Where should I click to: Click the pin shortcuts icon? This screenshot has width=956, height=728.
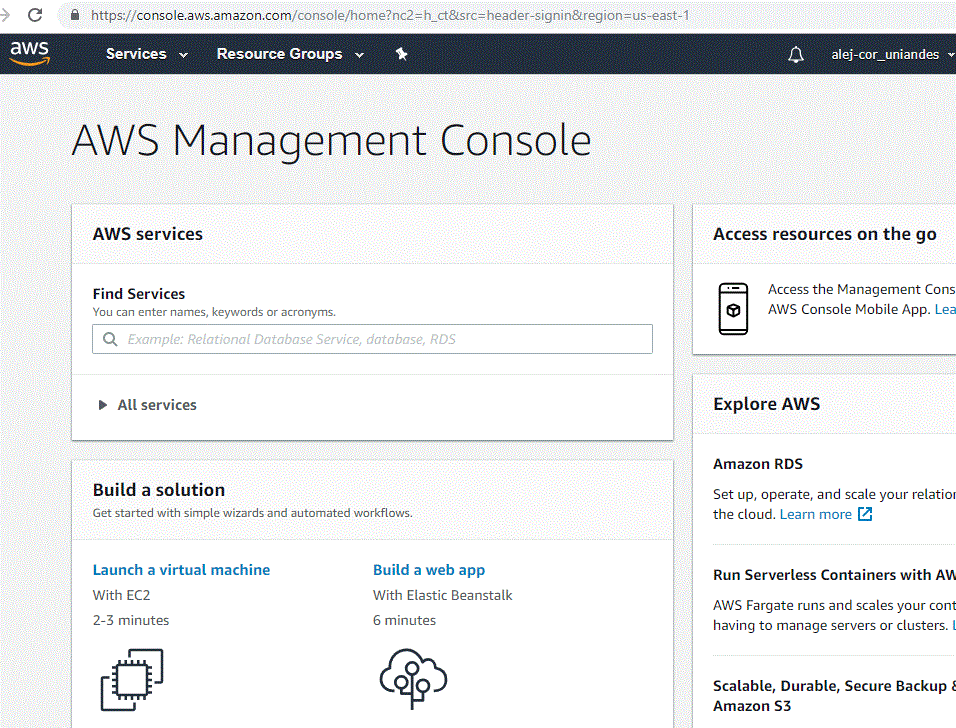click(x=401, y=54)
